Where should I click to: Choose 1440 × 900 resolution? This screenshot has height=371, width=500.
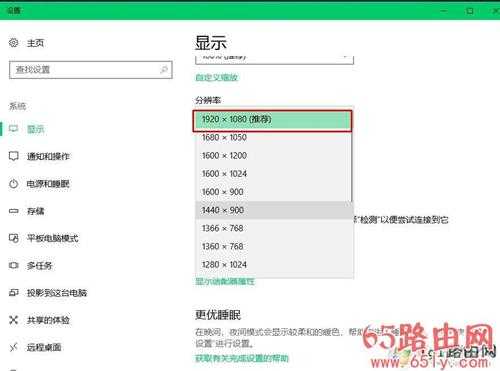(274, 210)
